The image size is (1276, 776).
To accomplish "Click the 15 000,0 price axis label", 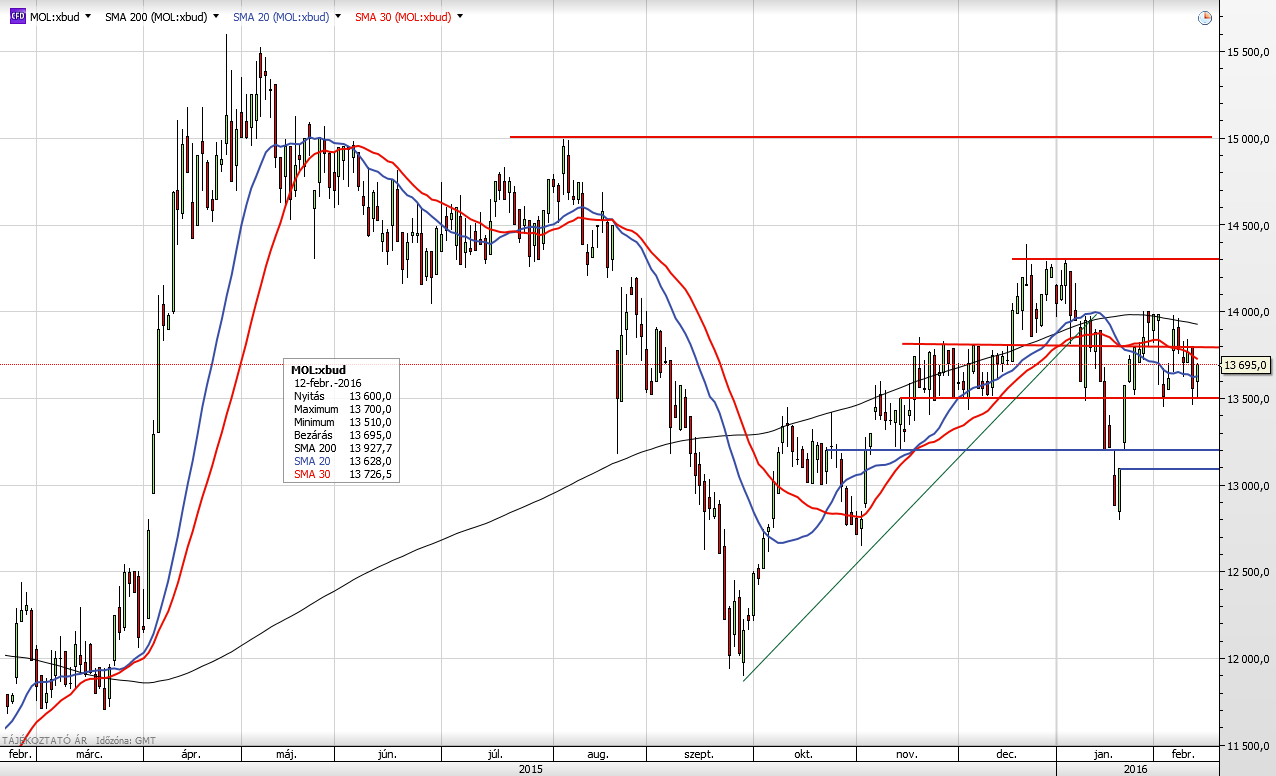I will [1250, 139].
